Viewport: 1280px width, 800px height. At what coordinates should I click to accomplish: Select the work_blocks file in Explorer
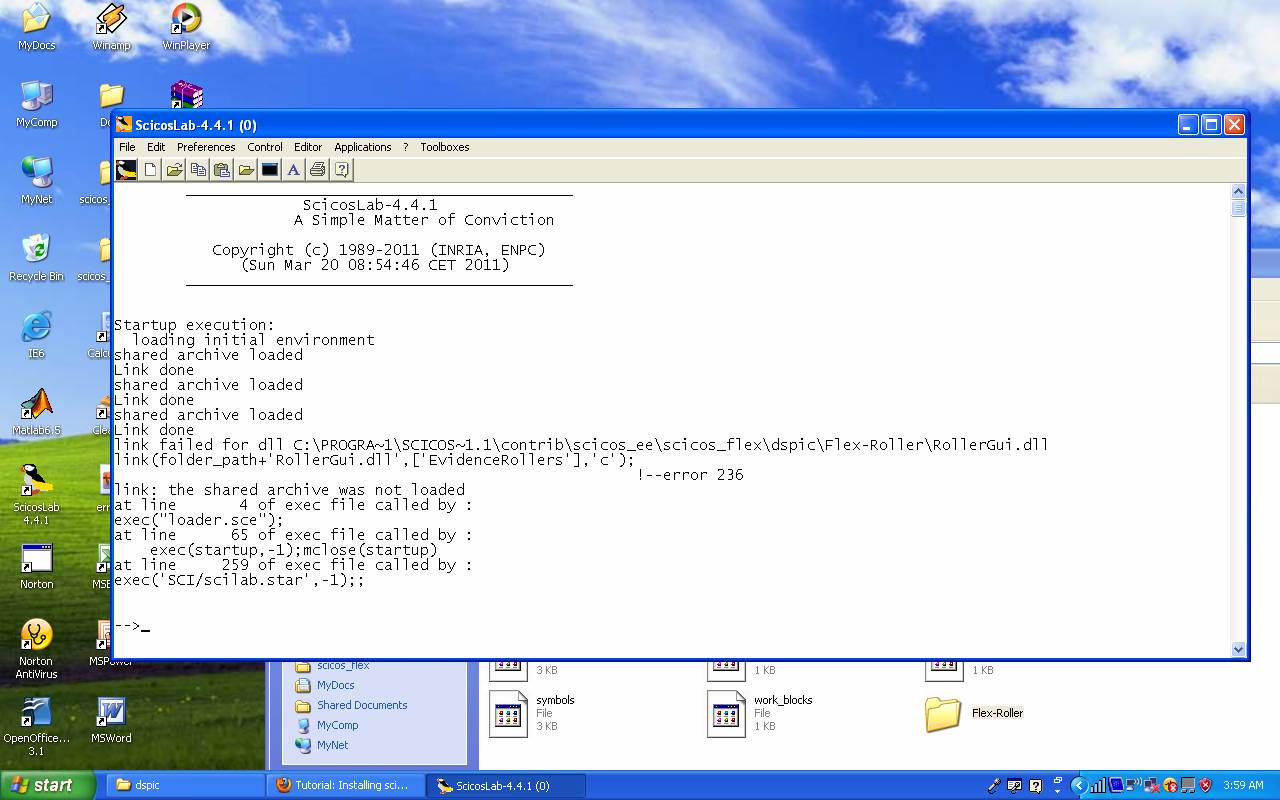tap(760, 713)
